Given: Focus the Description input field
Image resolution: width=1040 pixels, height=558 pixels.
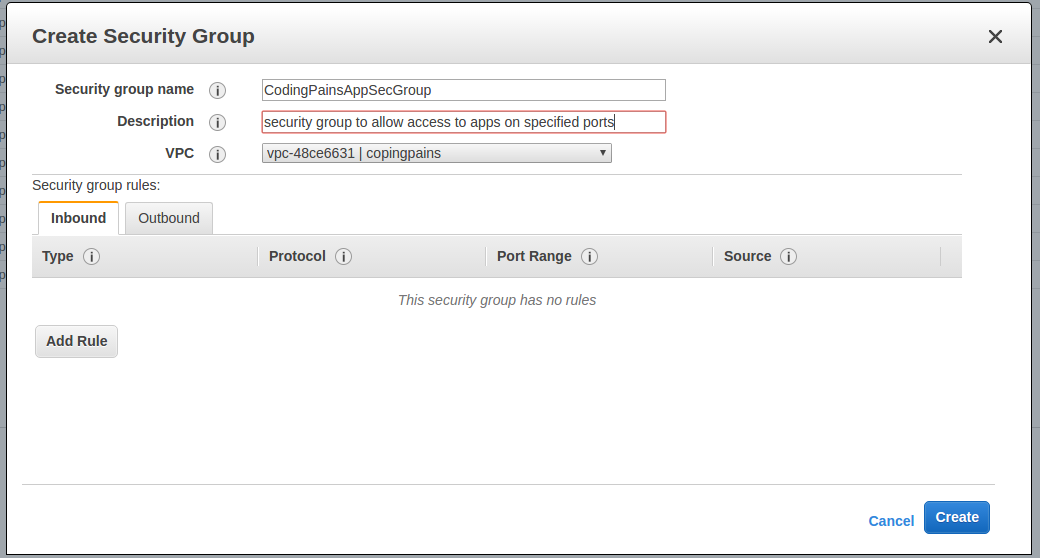Looking at the screenshot, I should [x=464, y=122].
